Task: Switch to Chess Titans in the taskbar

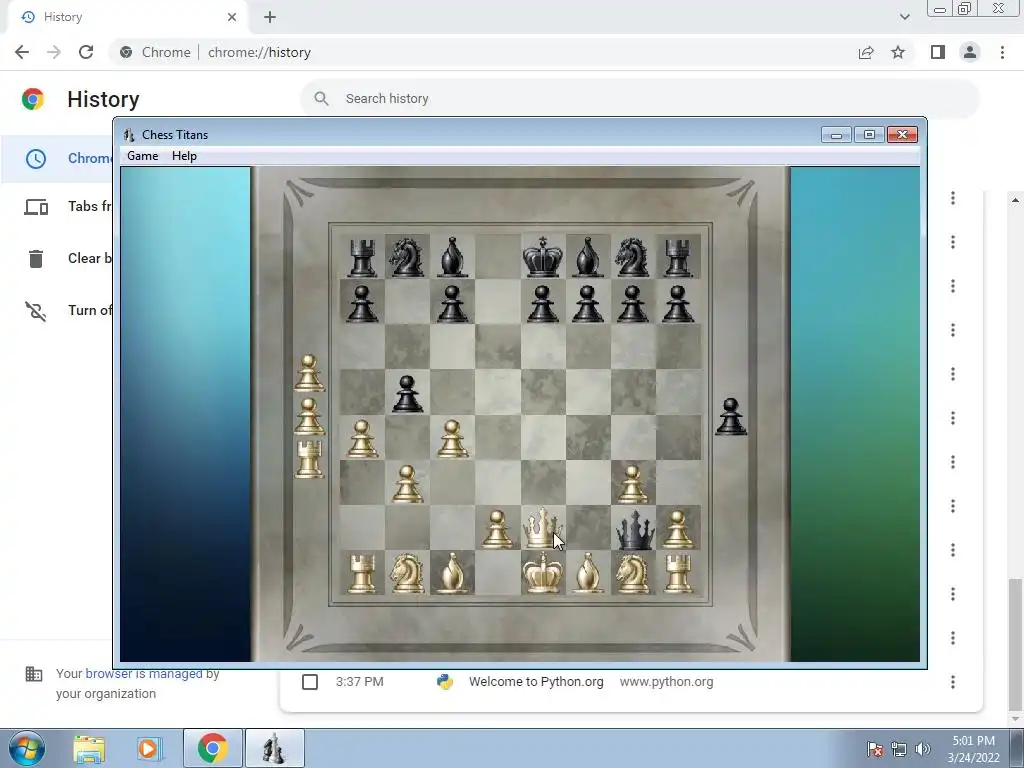Action: pos(274,748)
